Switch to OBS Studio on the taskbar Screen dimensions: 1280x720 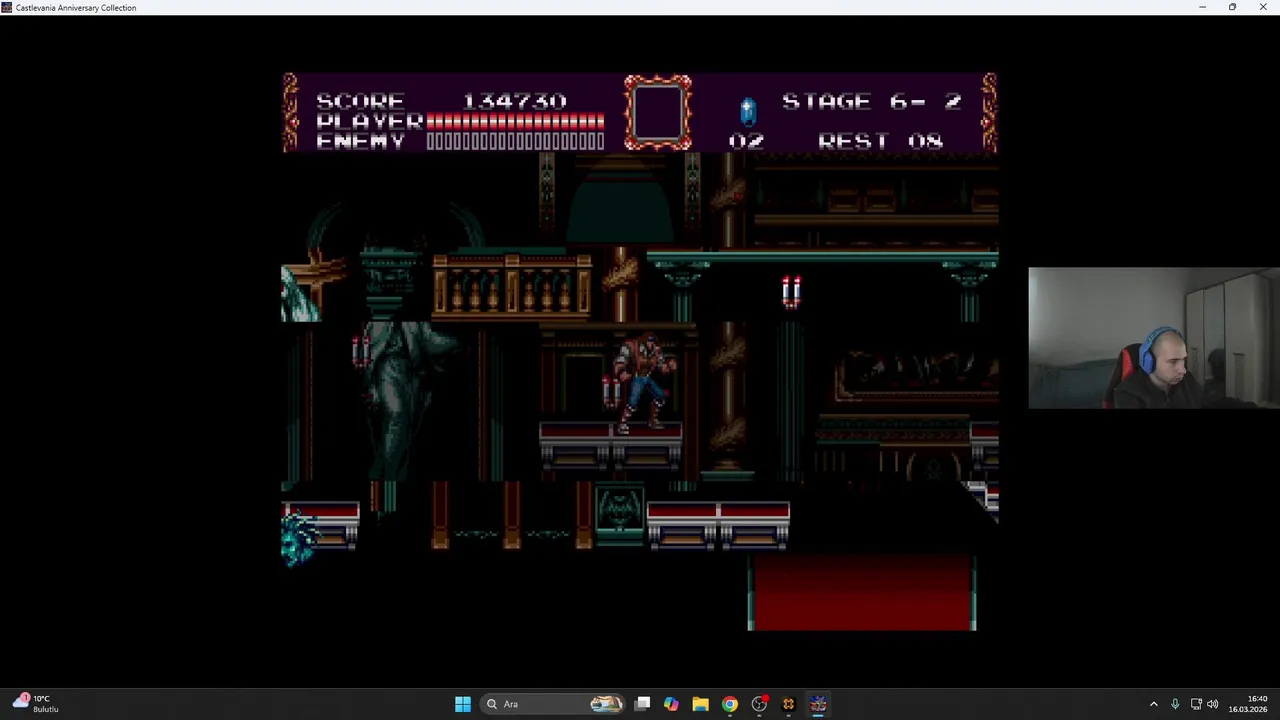[x=759, y=704]
